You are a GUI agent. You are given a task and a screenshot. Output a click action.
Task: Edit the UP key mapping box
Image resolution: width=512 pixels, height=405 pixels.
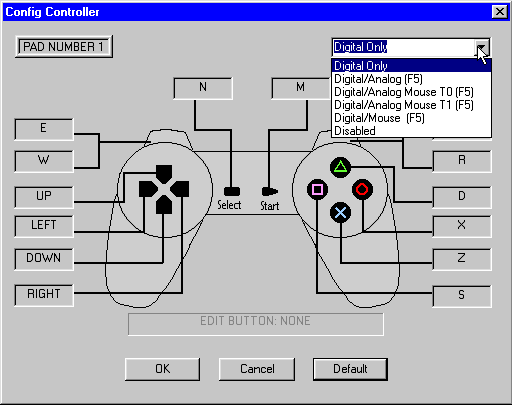(x=44, y=197)
